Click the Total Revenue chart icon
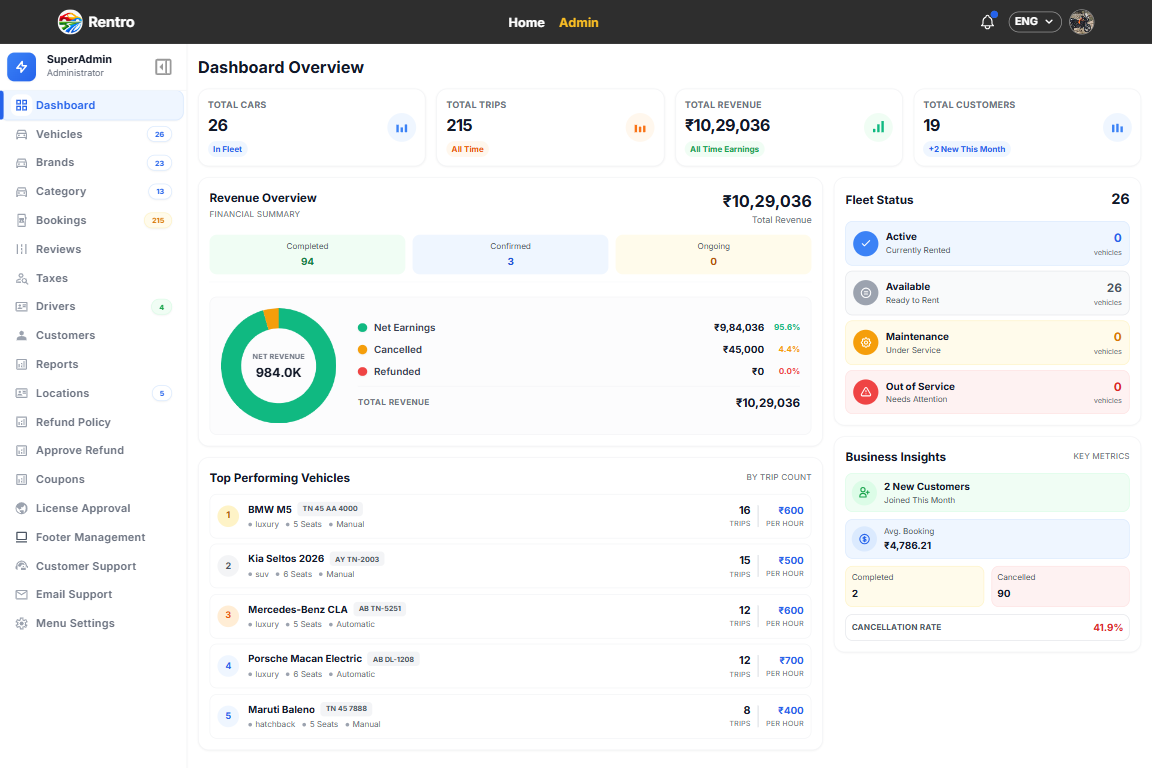1153x768 pixels. pos(879,127)
